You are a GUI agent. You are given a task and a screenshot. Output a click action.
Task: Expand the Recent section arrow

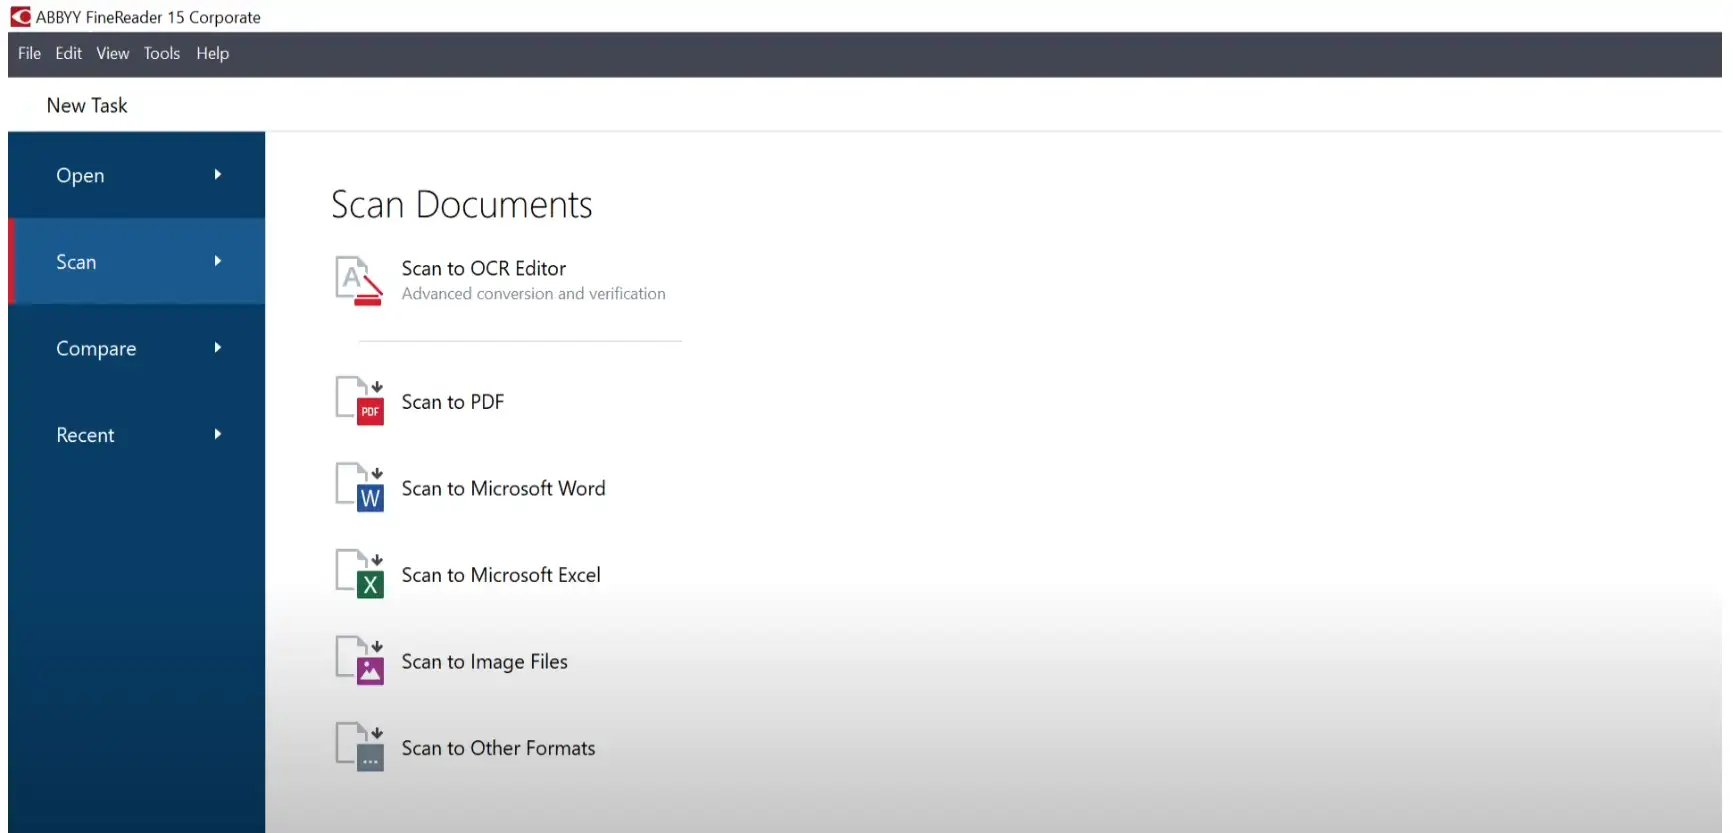pos(217,434)
